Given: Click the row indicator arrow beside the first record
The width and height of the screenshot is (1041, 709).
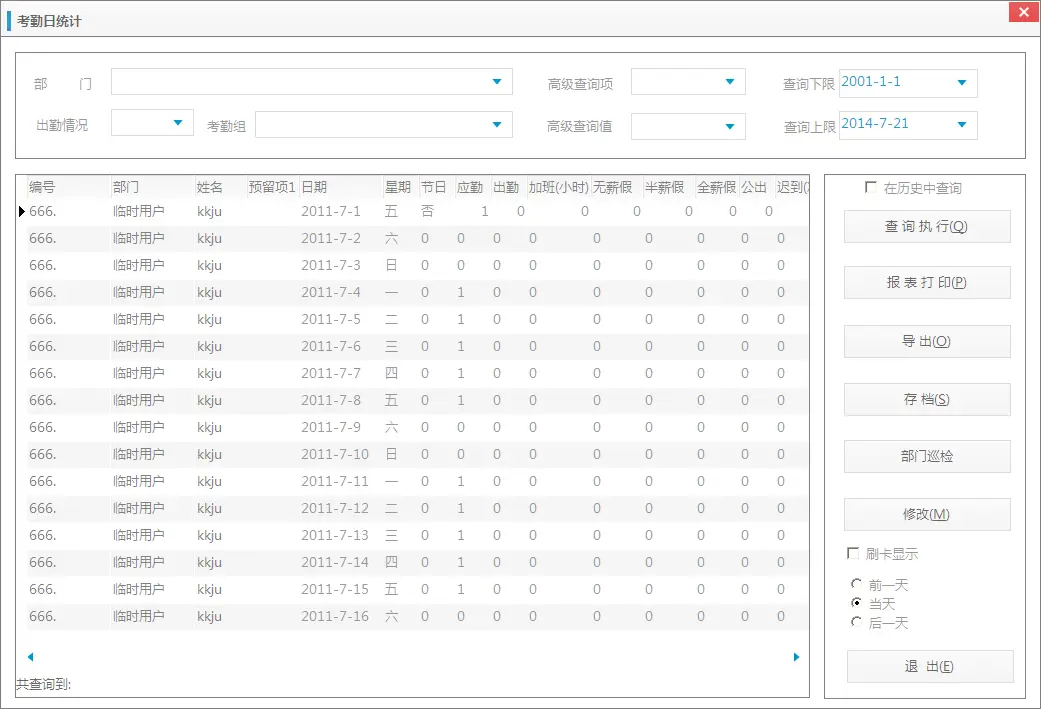Looking at the screenshot, I should (x=21, y=211).
